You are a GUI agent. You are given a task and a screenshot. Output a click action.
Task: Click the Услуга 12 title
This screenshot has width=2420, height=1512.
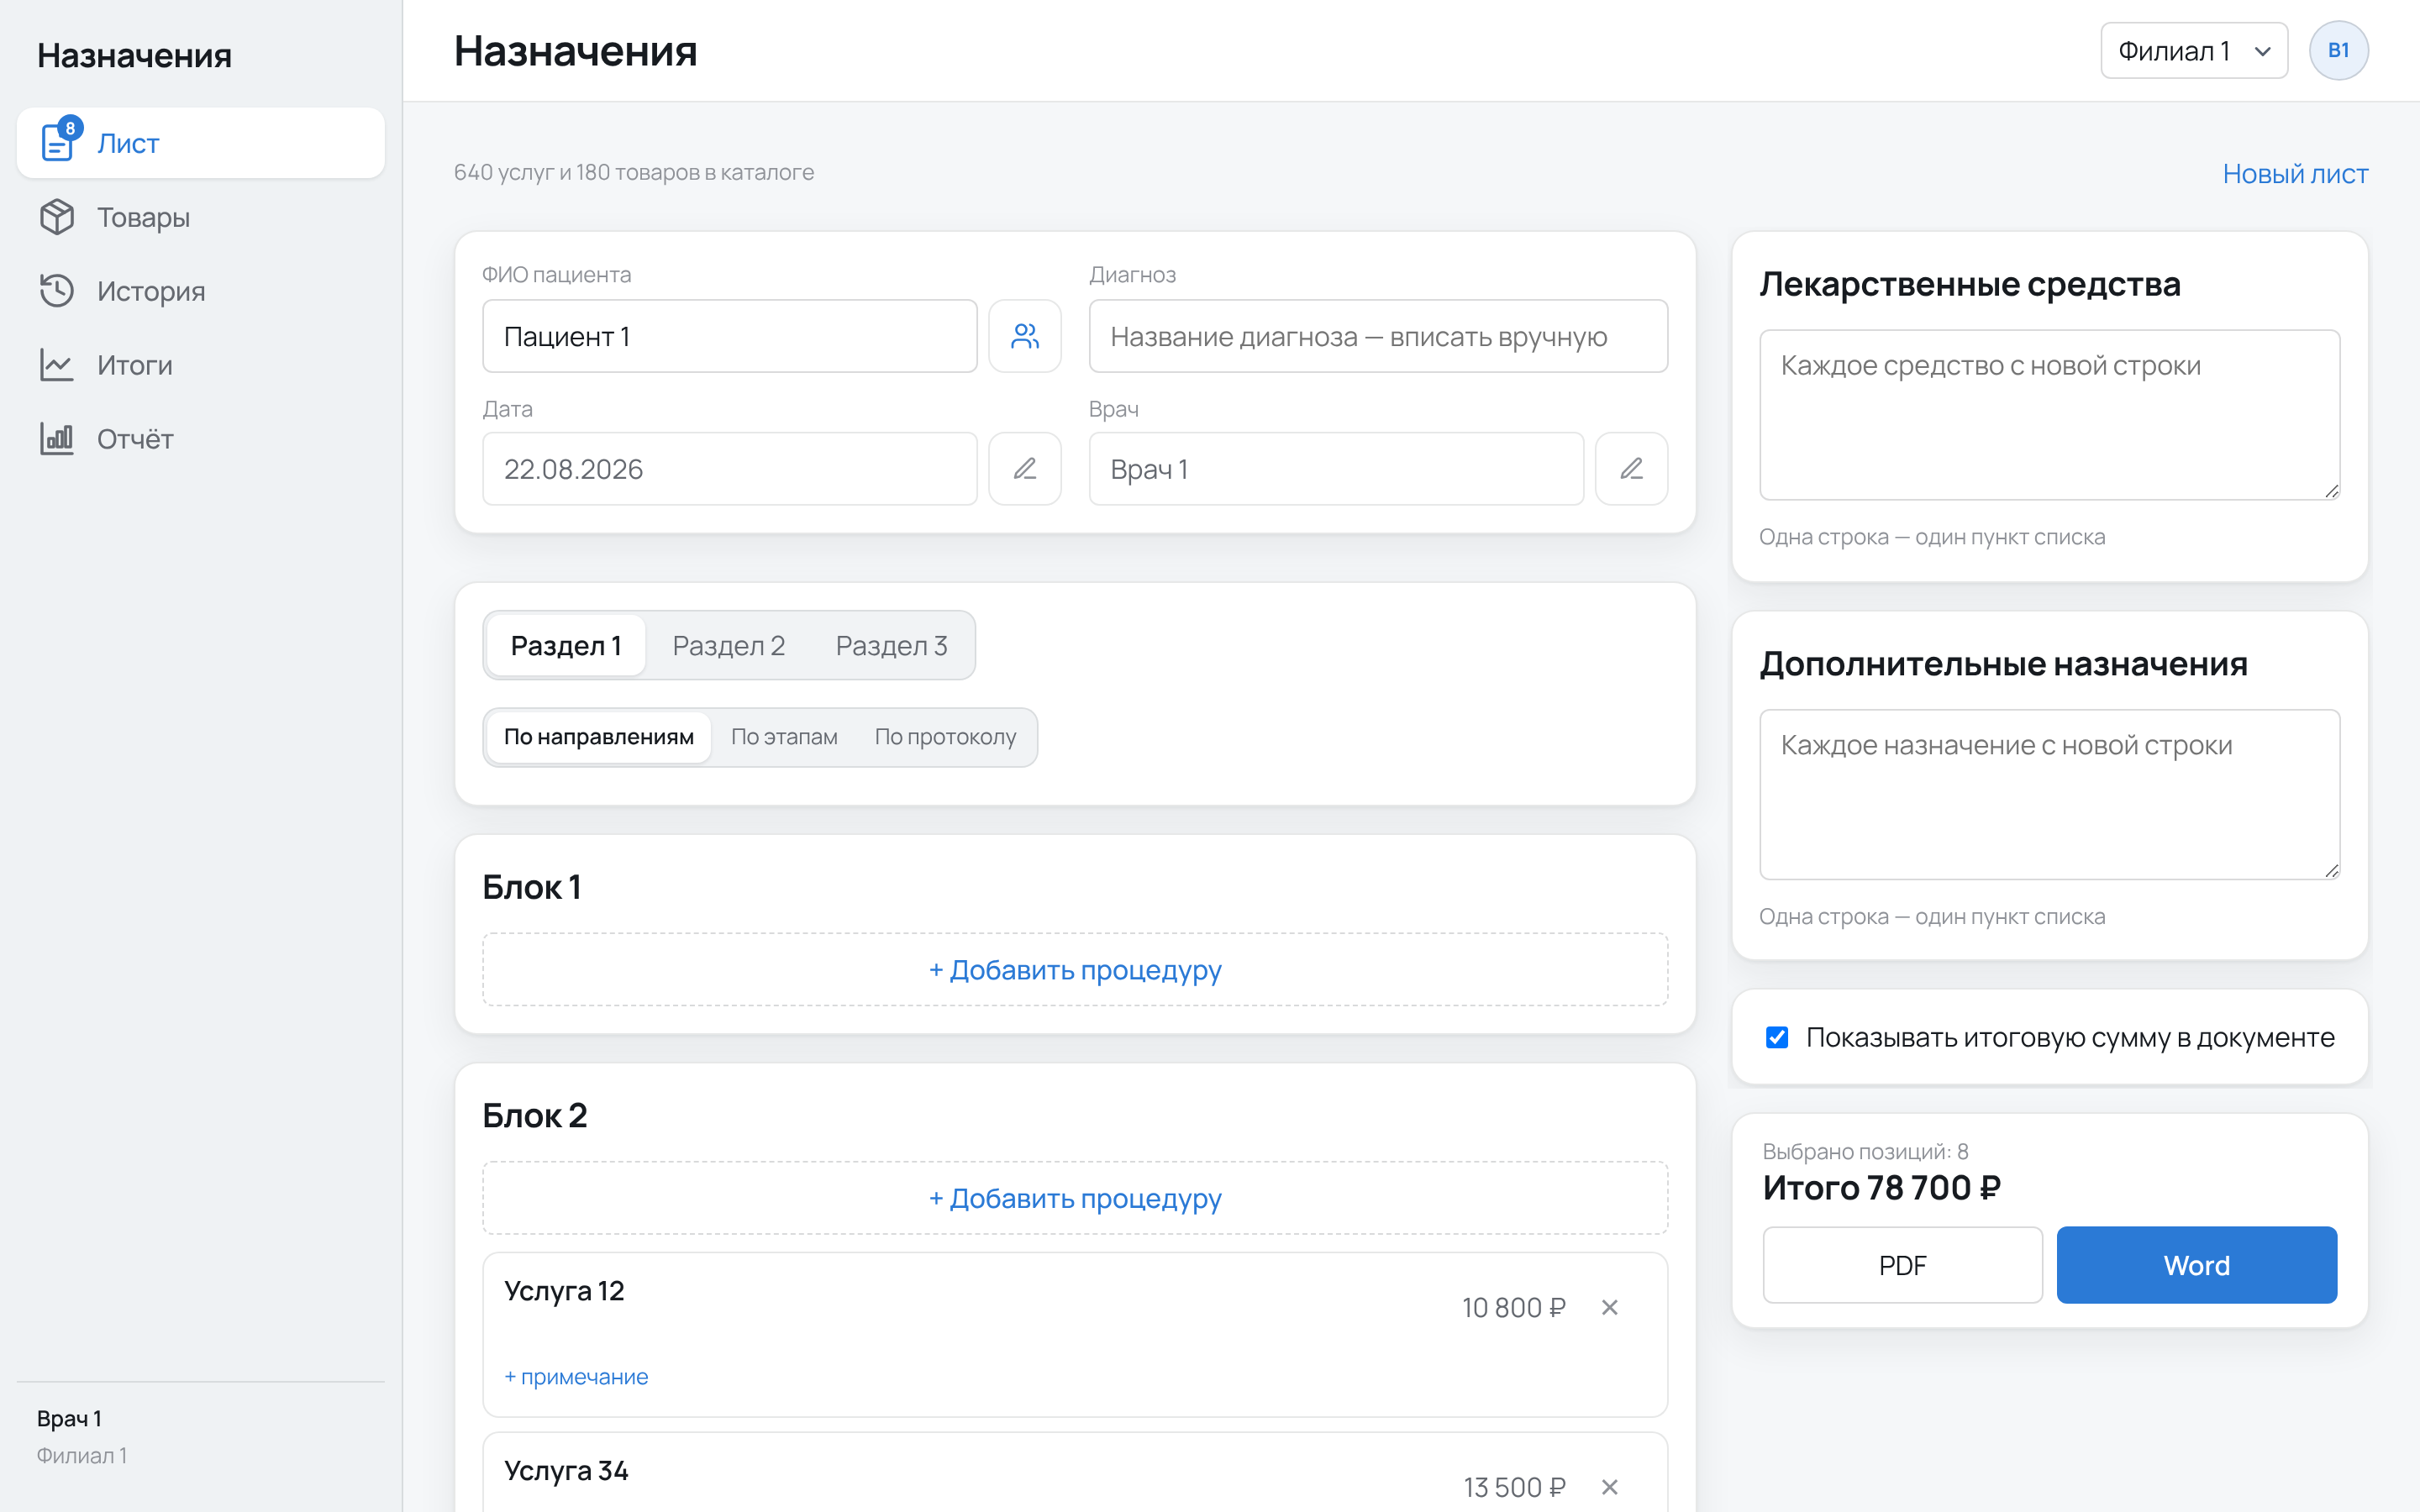pyautogui.click(x=564, y=1291)
